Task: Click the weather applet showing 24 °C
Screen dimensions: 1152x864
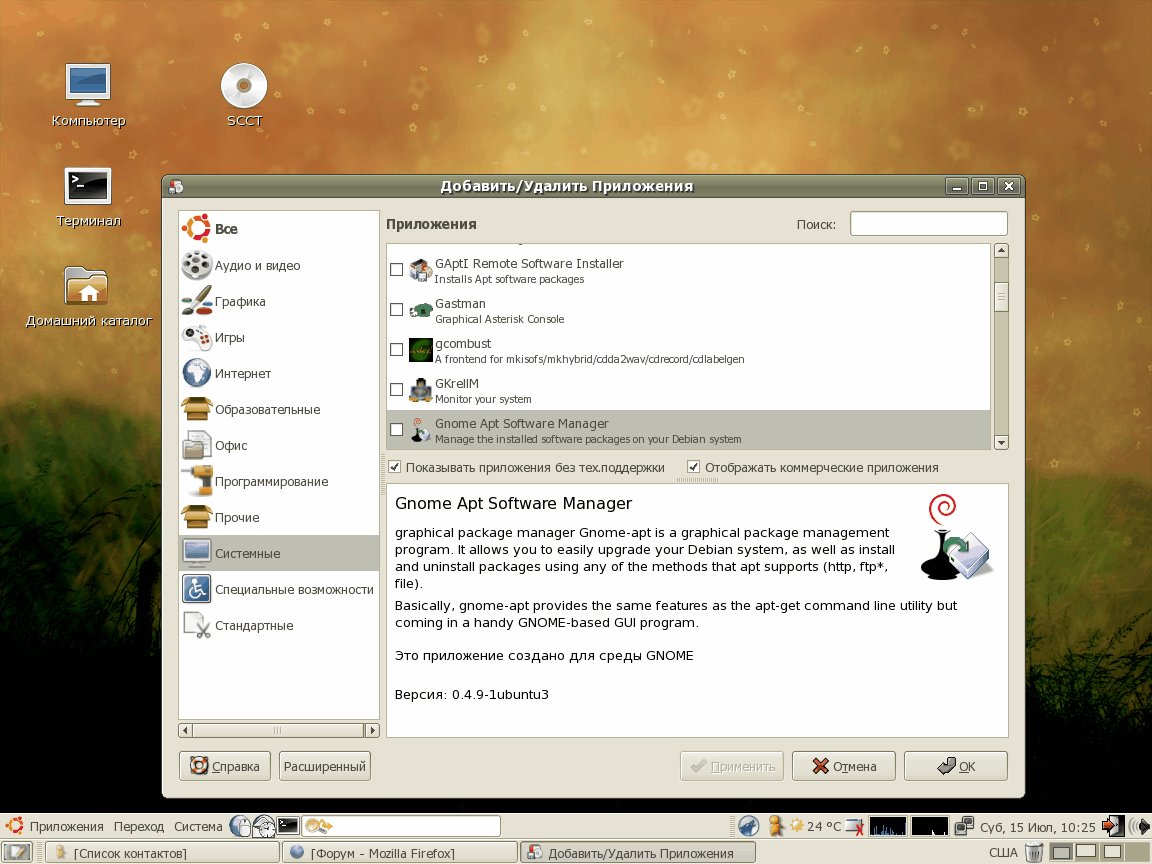Action: pos(815,826)
